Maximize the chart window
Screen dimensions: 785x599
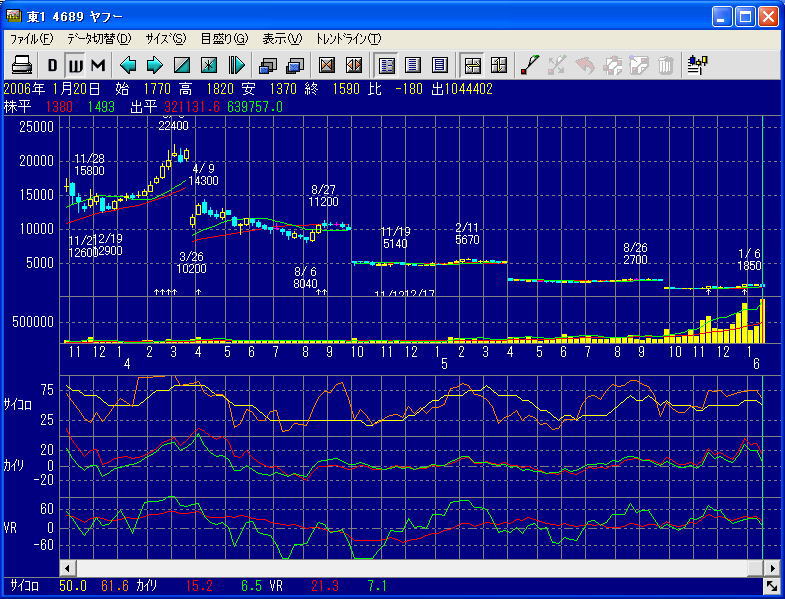pos(745,17)
